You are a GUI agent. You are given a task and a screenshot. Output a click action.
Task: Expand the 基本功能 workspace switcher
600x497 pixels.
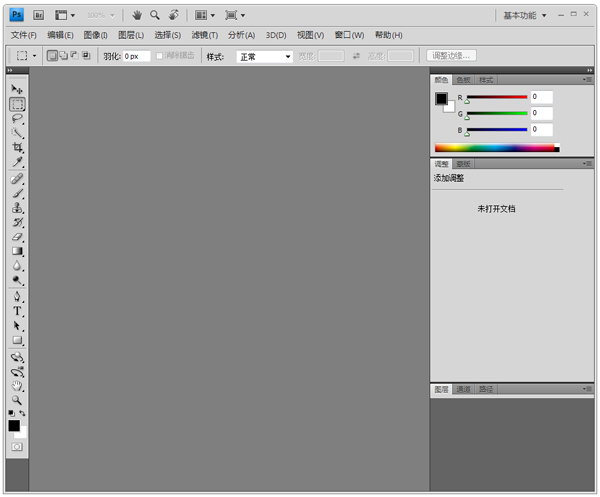click(x=525, y=15)
